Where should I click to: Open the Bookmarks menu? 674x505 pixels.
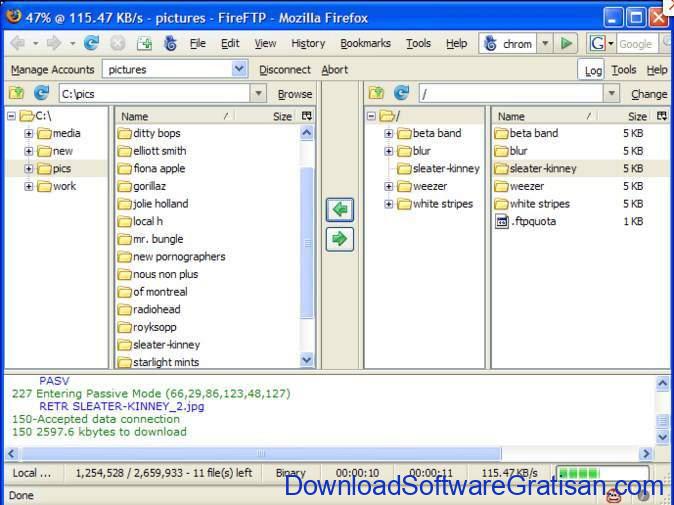click(365, 43)
